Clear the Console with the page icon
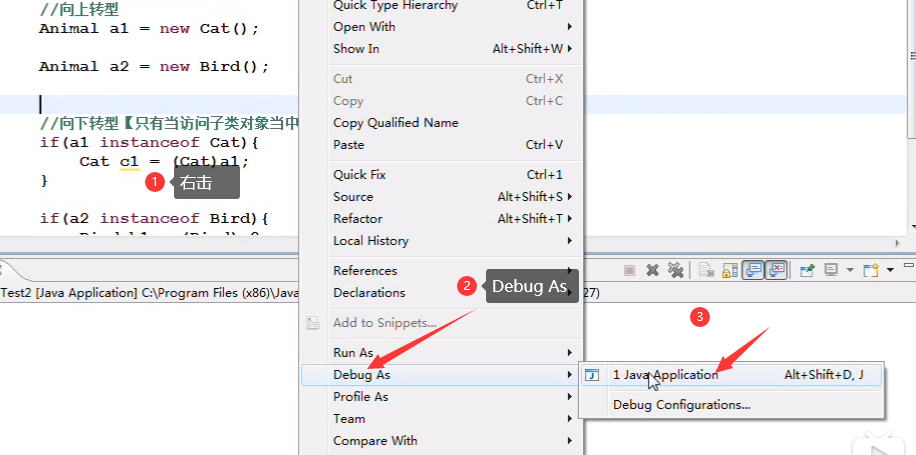This screenshot has width=916, height=455. (707, 270)
